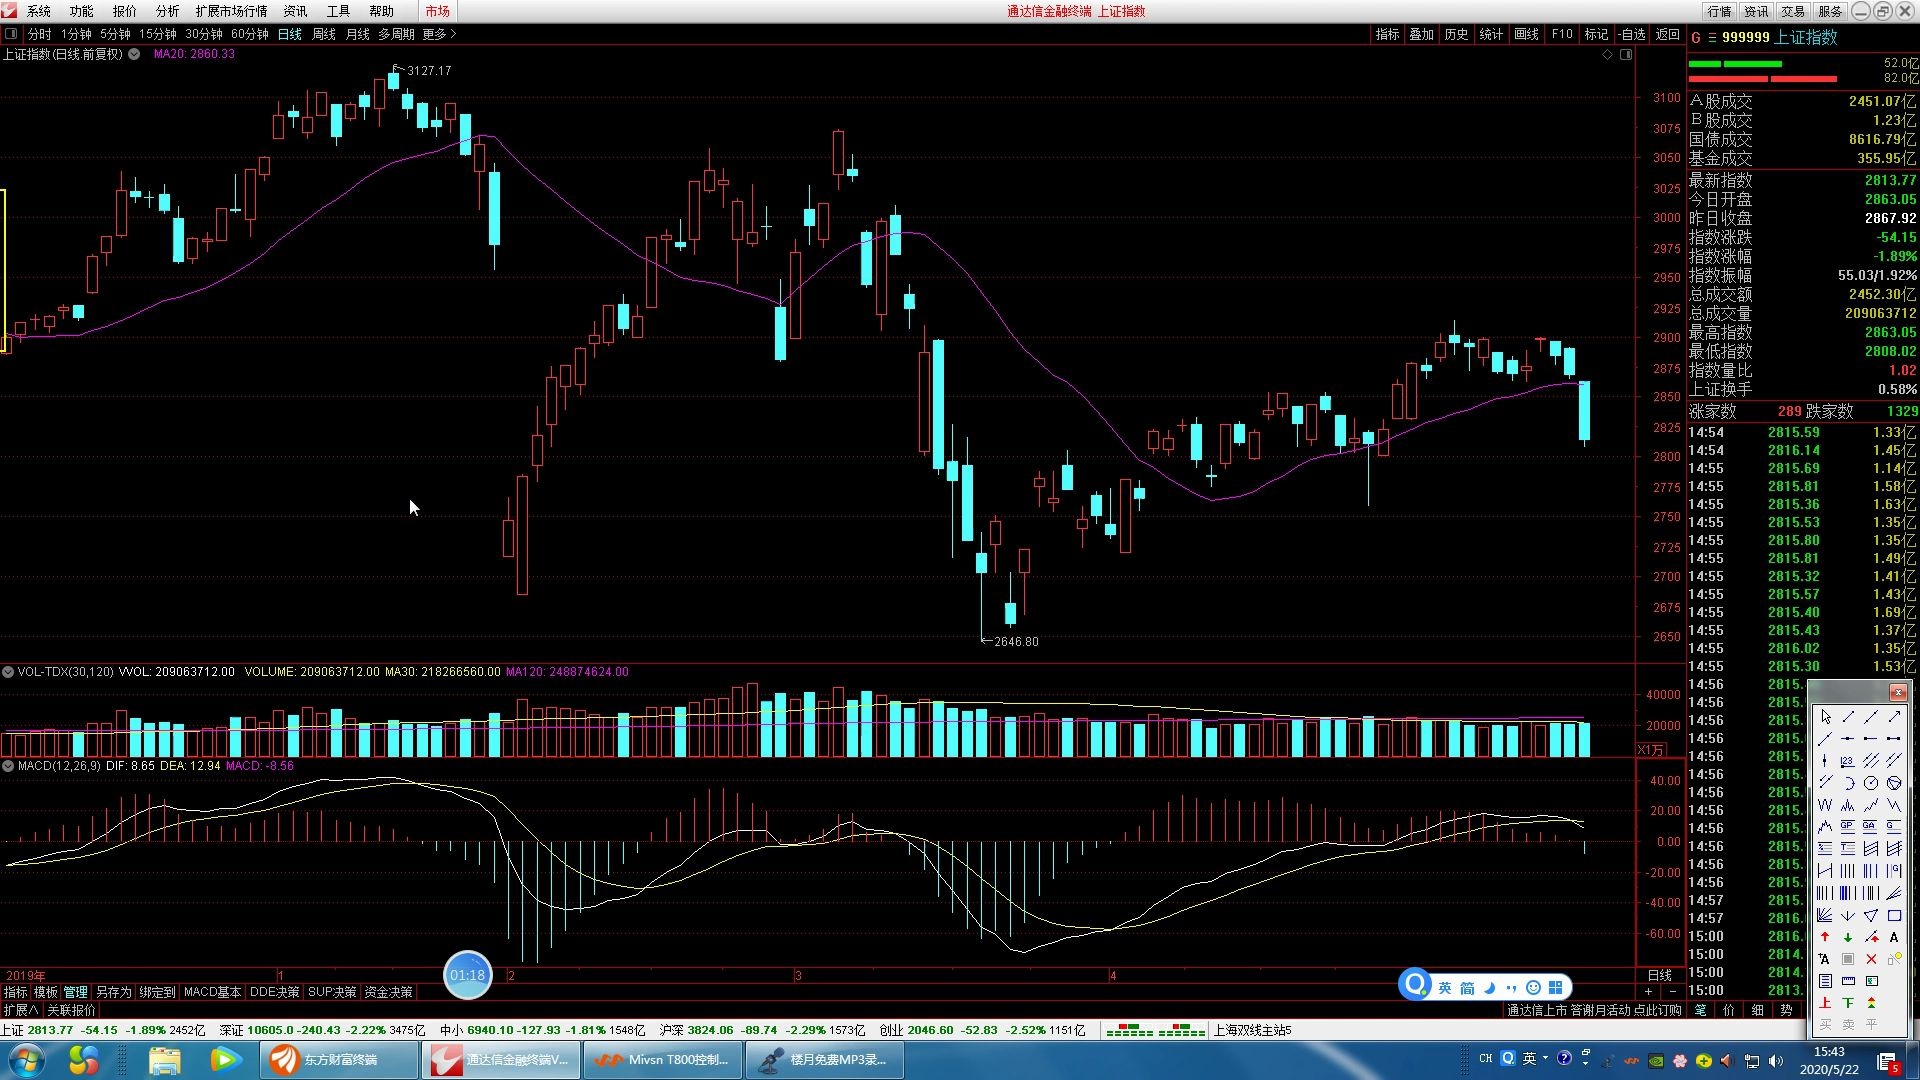This screenshot has width=1920, height=1080.
Task: Toggle 简 simplified Chinese in IME bar
Action: pos(1467,987)
